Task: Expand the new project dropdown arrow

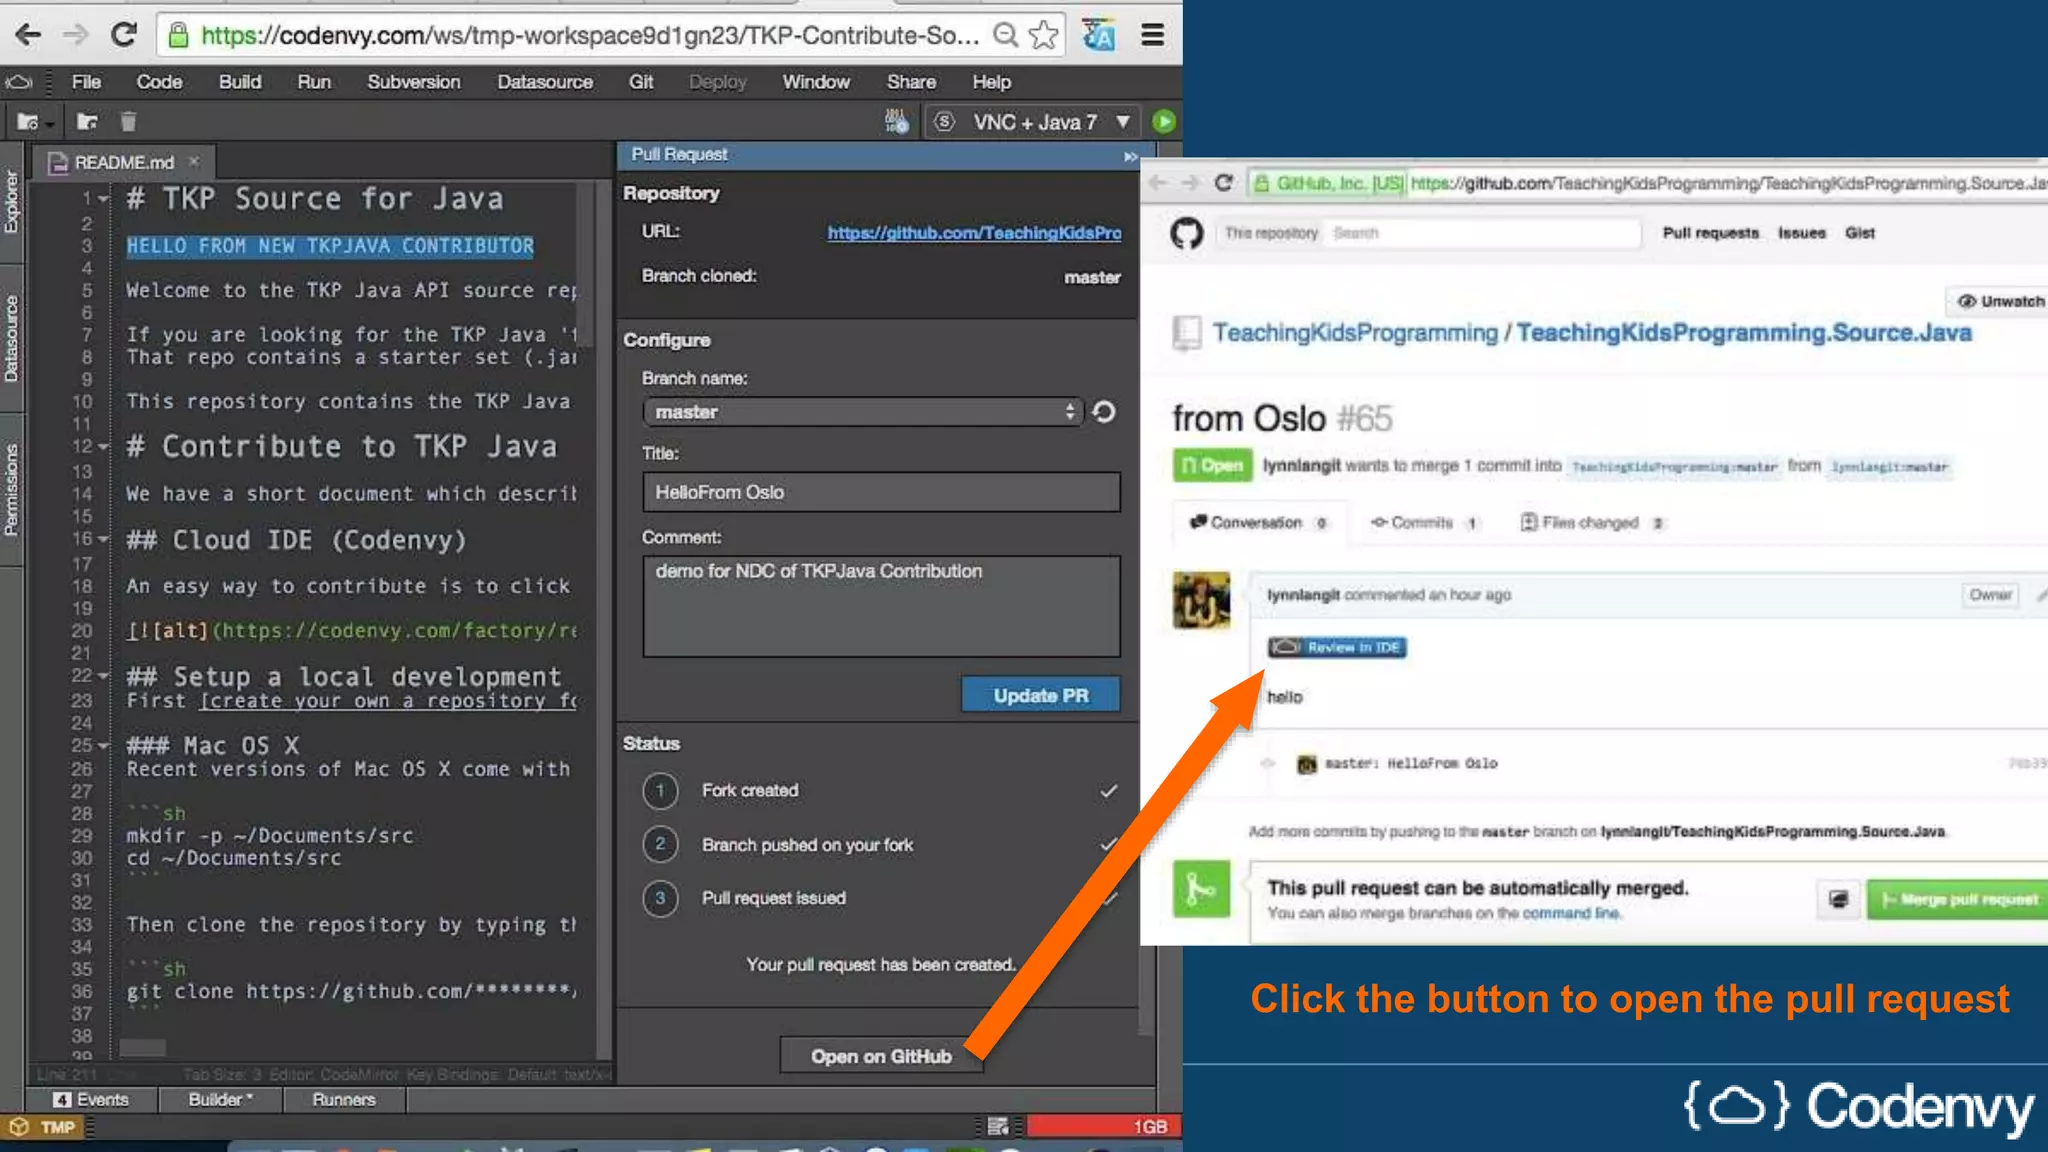Action: (50, 125)
